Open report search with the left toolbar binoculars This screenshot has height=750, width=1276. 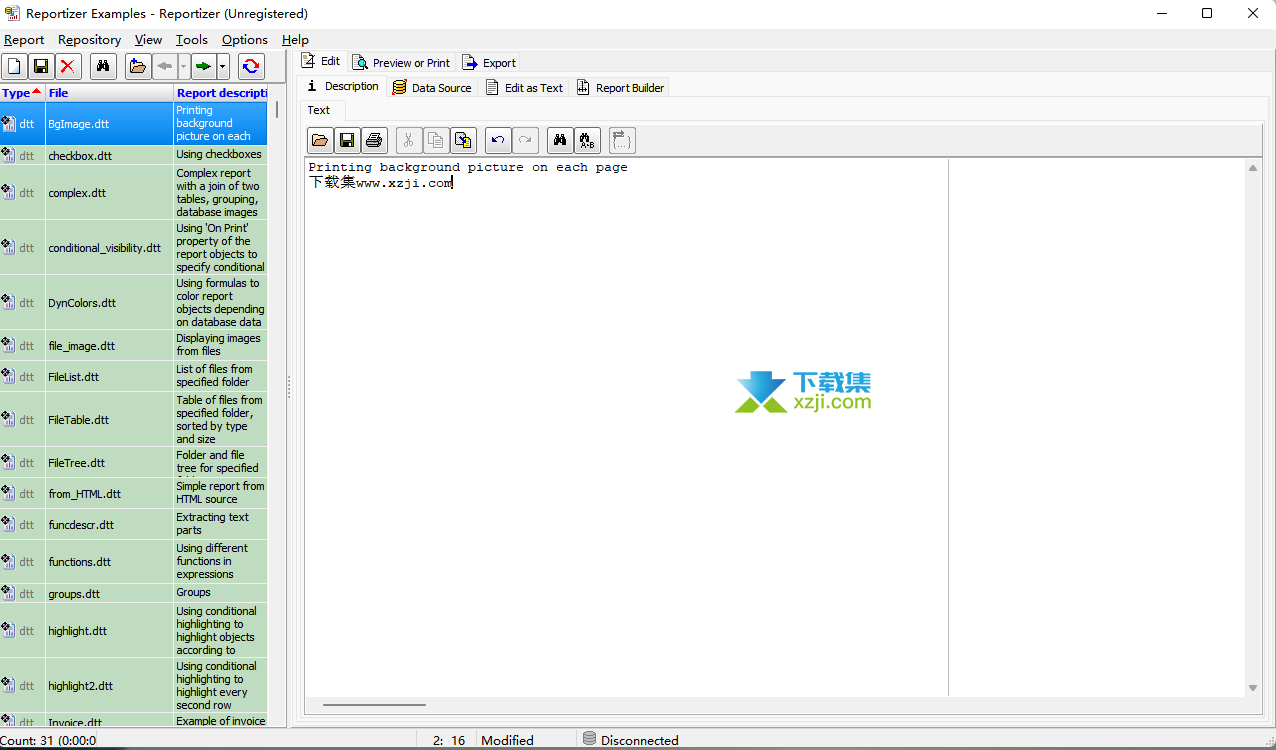pyautogui.click(x=103, y=67)
